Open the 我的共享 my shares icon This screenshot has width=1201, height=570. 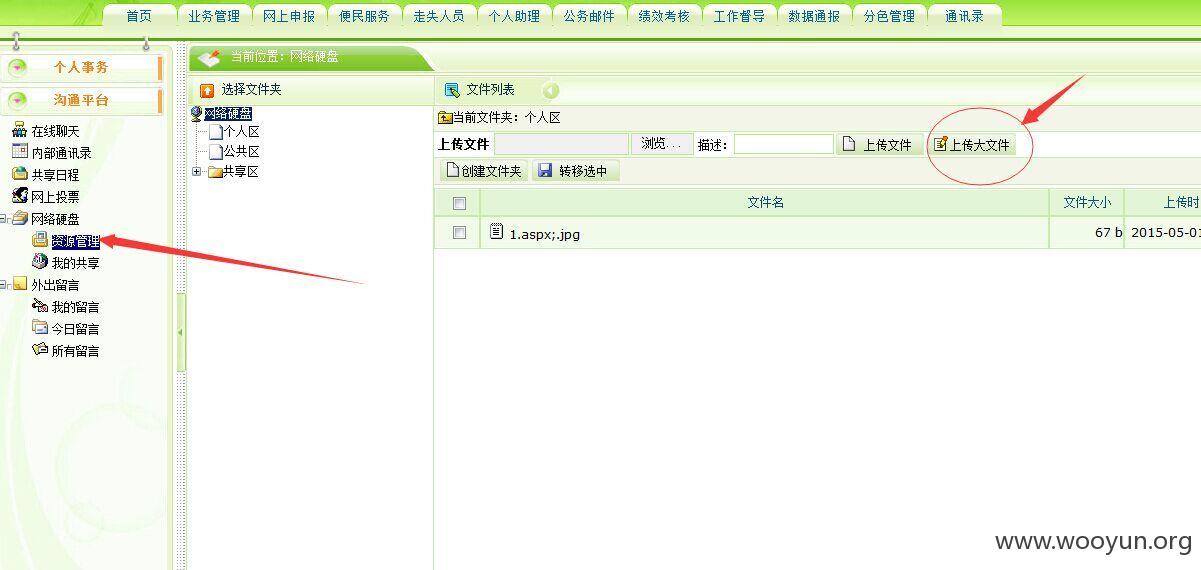pyautogui.click(x=40, y=262)
